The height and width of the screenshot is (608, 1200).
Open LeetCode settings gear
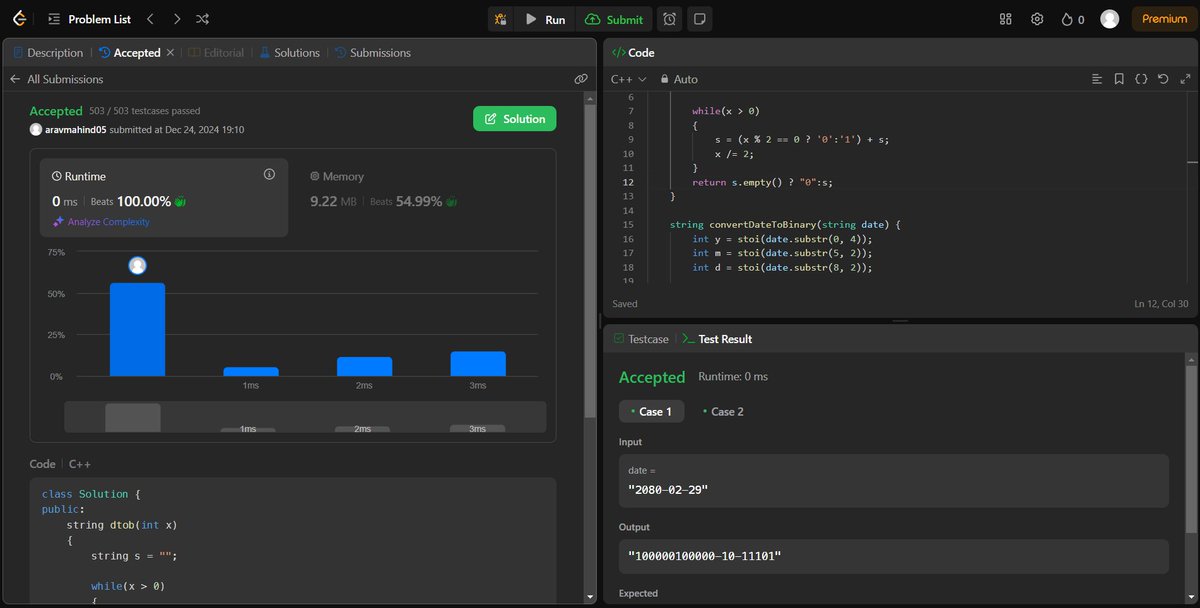[1037, 18]
